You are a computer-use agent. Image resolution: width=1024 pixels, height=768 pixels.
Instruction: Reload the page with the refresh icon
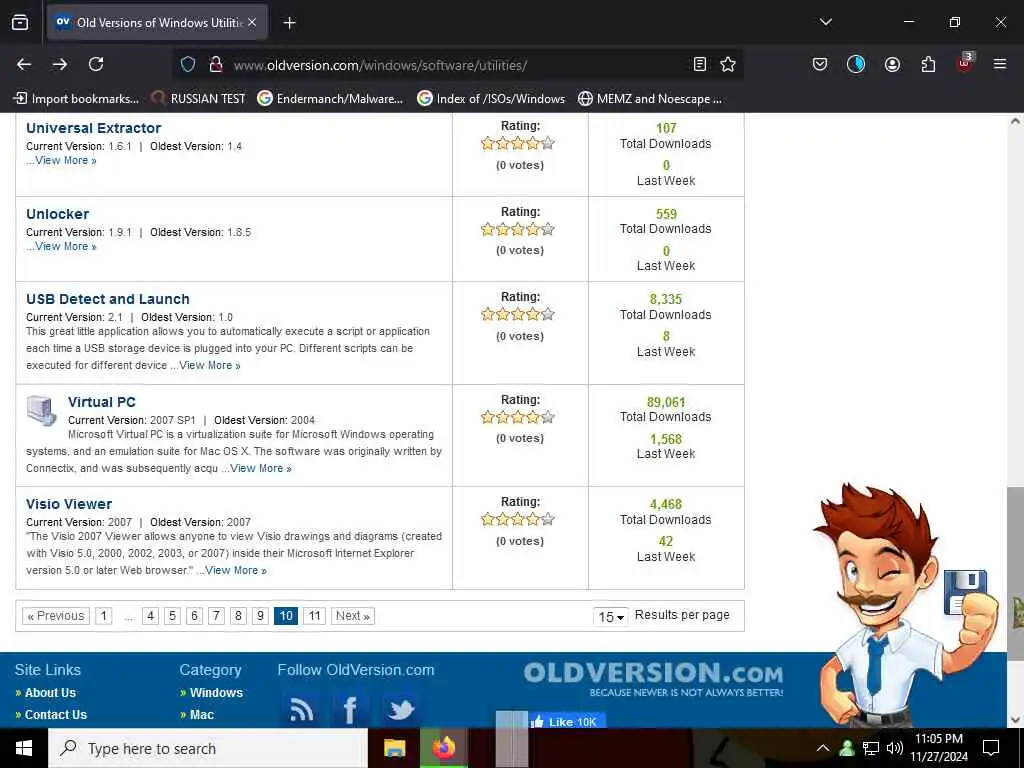[96, 64]
